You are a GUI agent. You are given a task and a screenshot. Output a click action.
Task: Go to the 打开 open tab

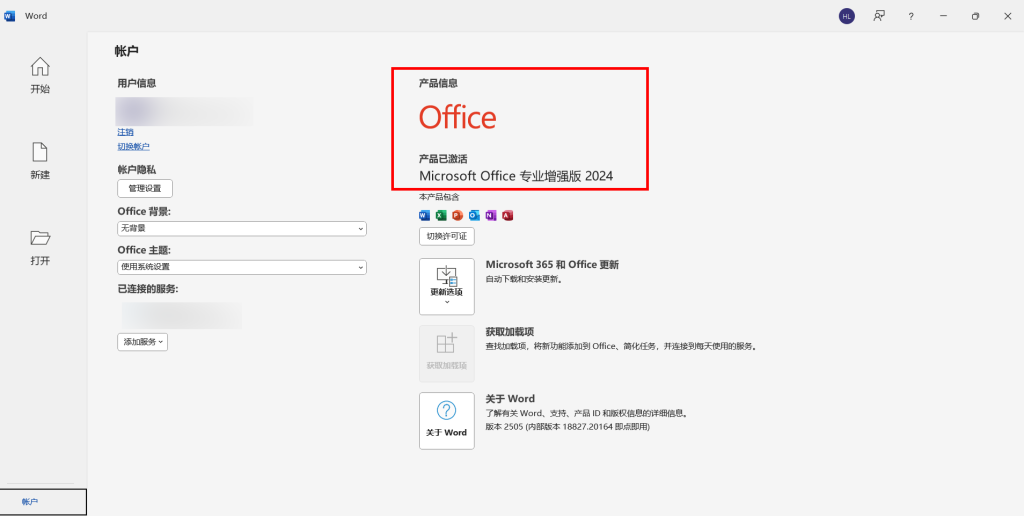pos(40,248)
